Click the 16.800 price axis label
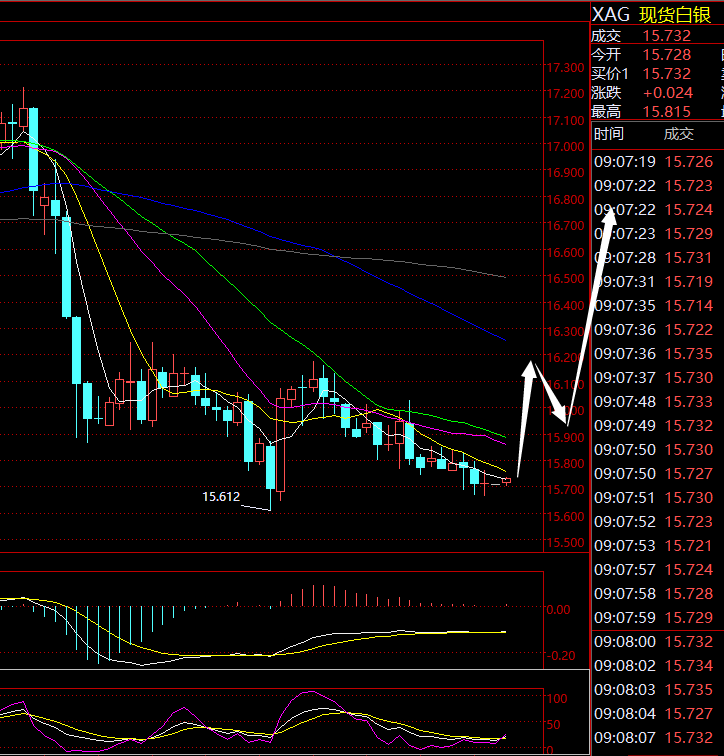This screenshot has height=756, width=724. [565, 200]
